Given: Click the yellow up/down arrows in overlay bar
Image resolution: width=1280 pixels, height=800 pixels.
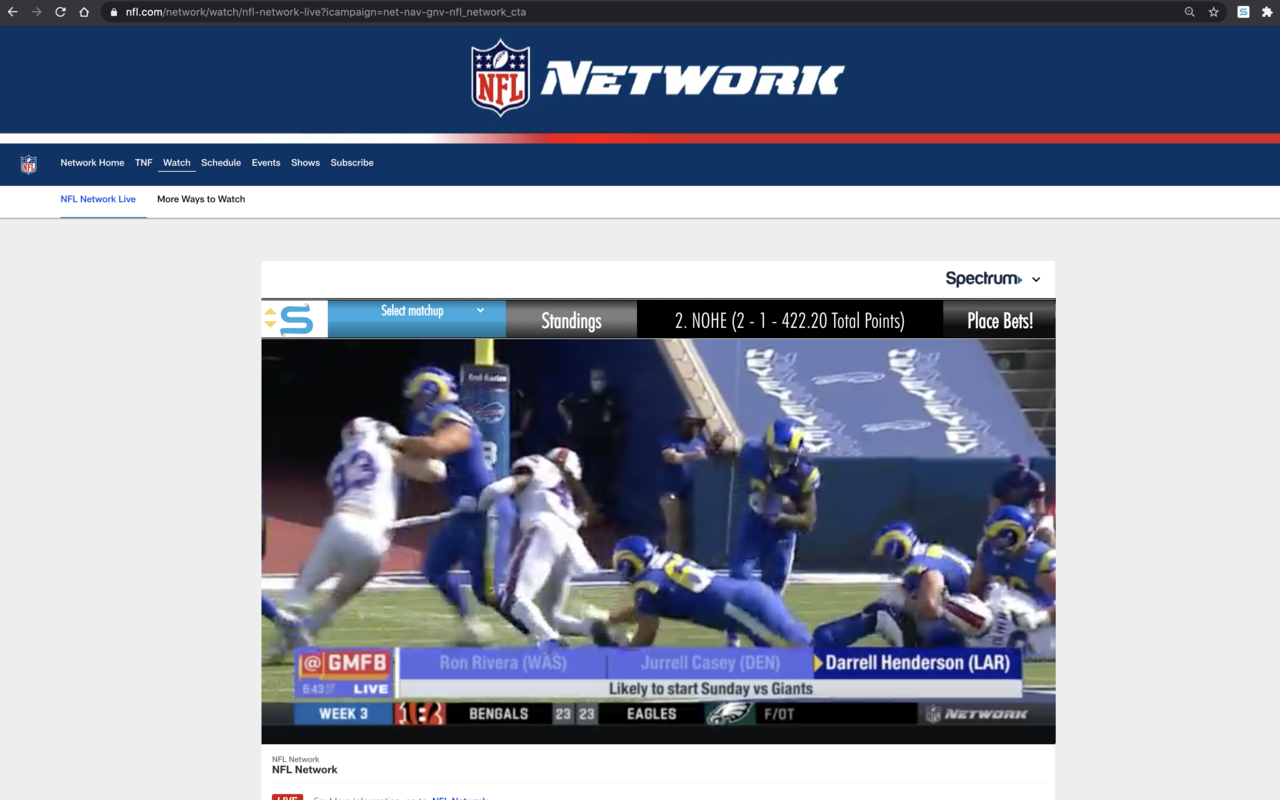Looking at the screenshot, I should [x=270, y=318].
